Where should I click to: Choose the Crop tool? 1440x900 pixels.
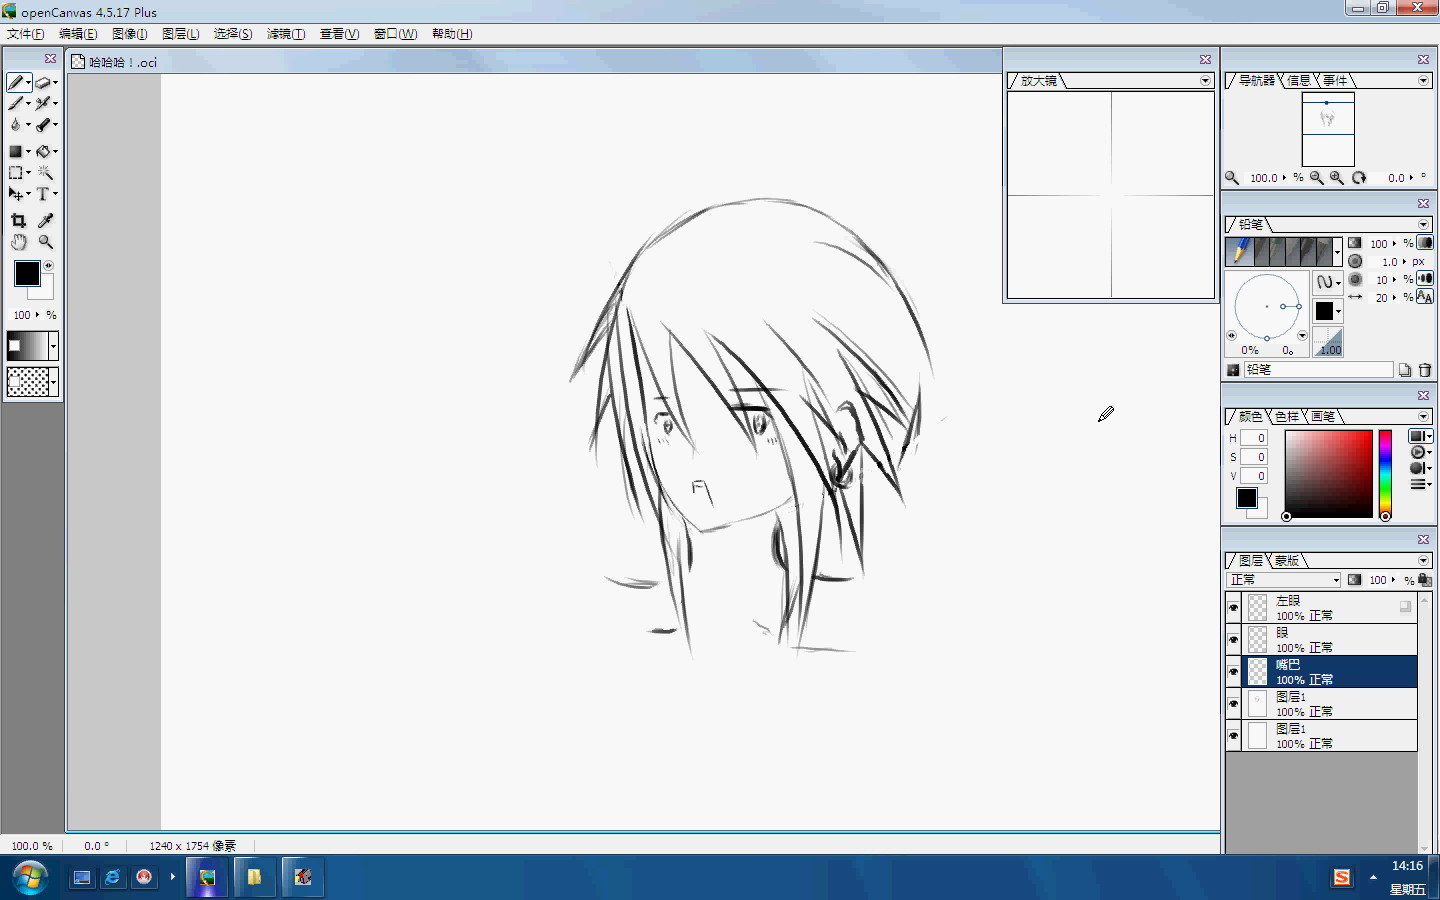tap(18, 220)
